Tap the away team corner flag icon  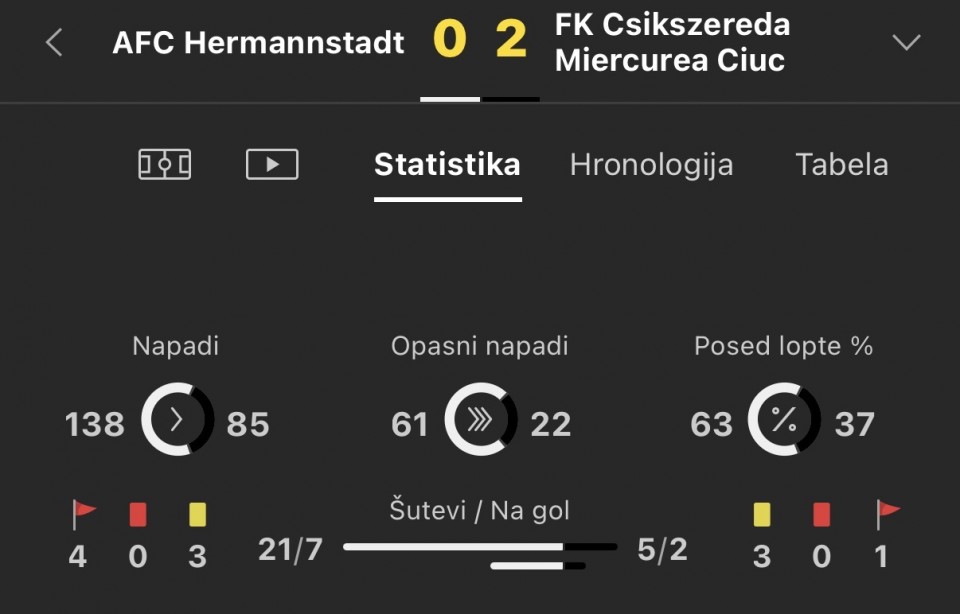887,514
